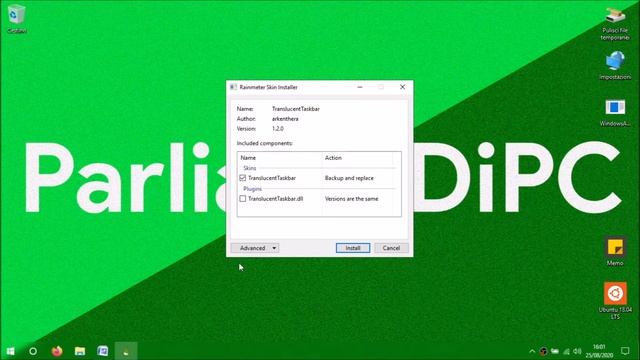Click the battery tray icon
Viewport: 640px width, 360px height.
(555, 351)
